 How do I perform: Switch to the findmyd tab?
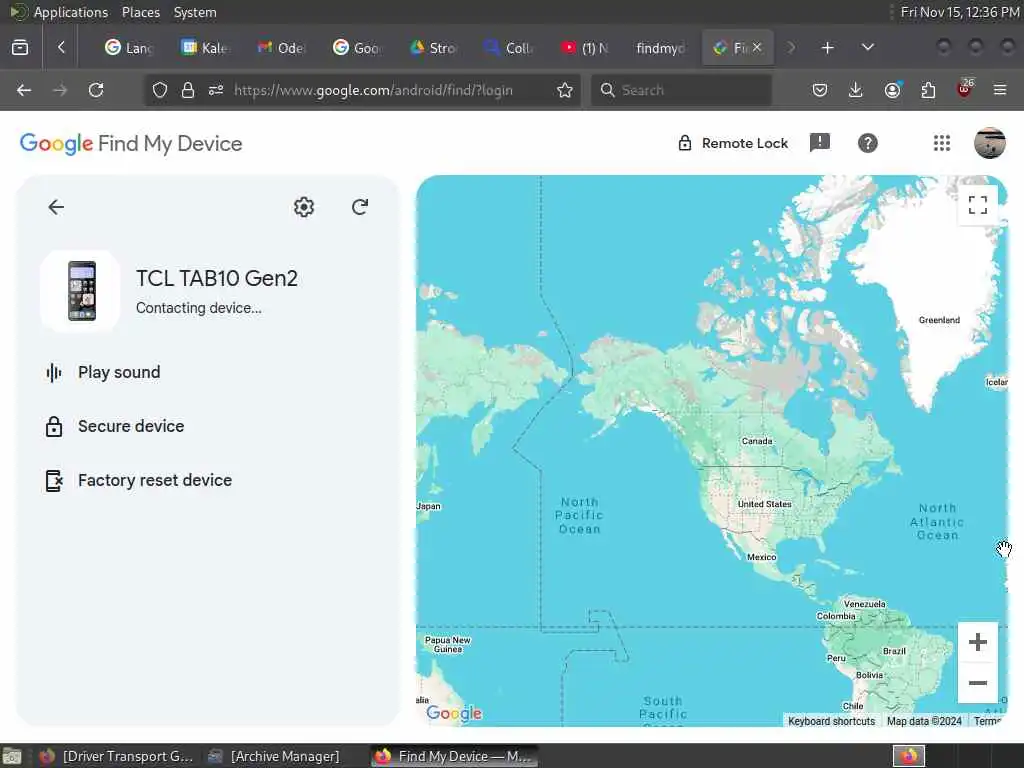(660, 48)
